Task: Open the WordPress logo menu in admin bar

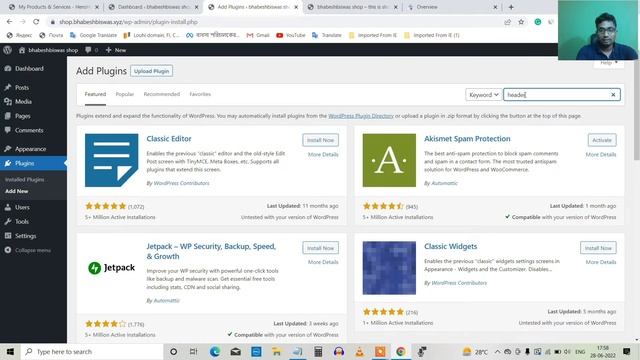Action: (x=7, y=50)
